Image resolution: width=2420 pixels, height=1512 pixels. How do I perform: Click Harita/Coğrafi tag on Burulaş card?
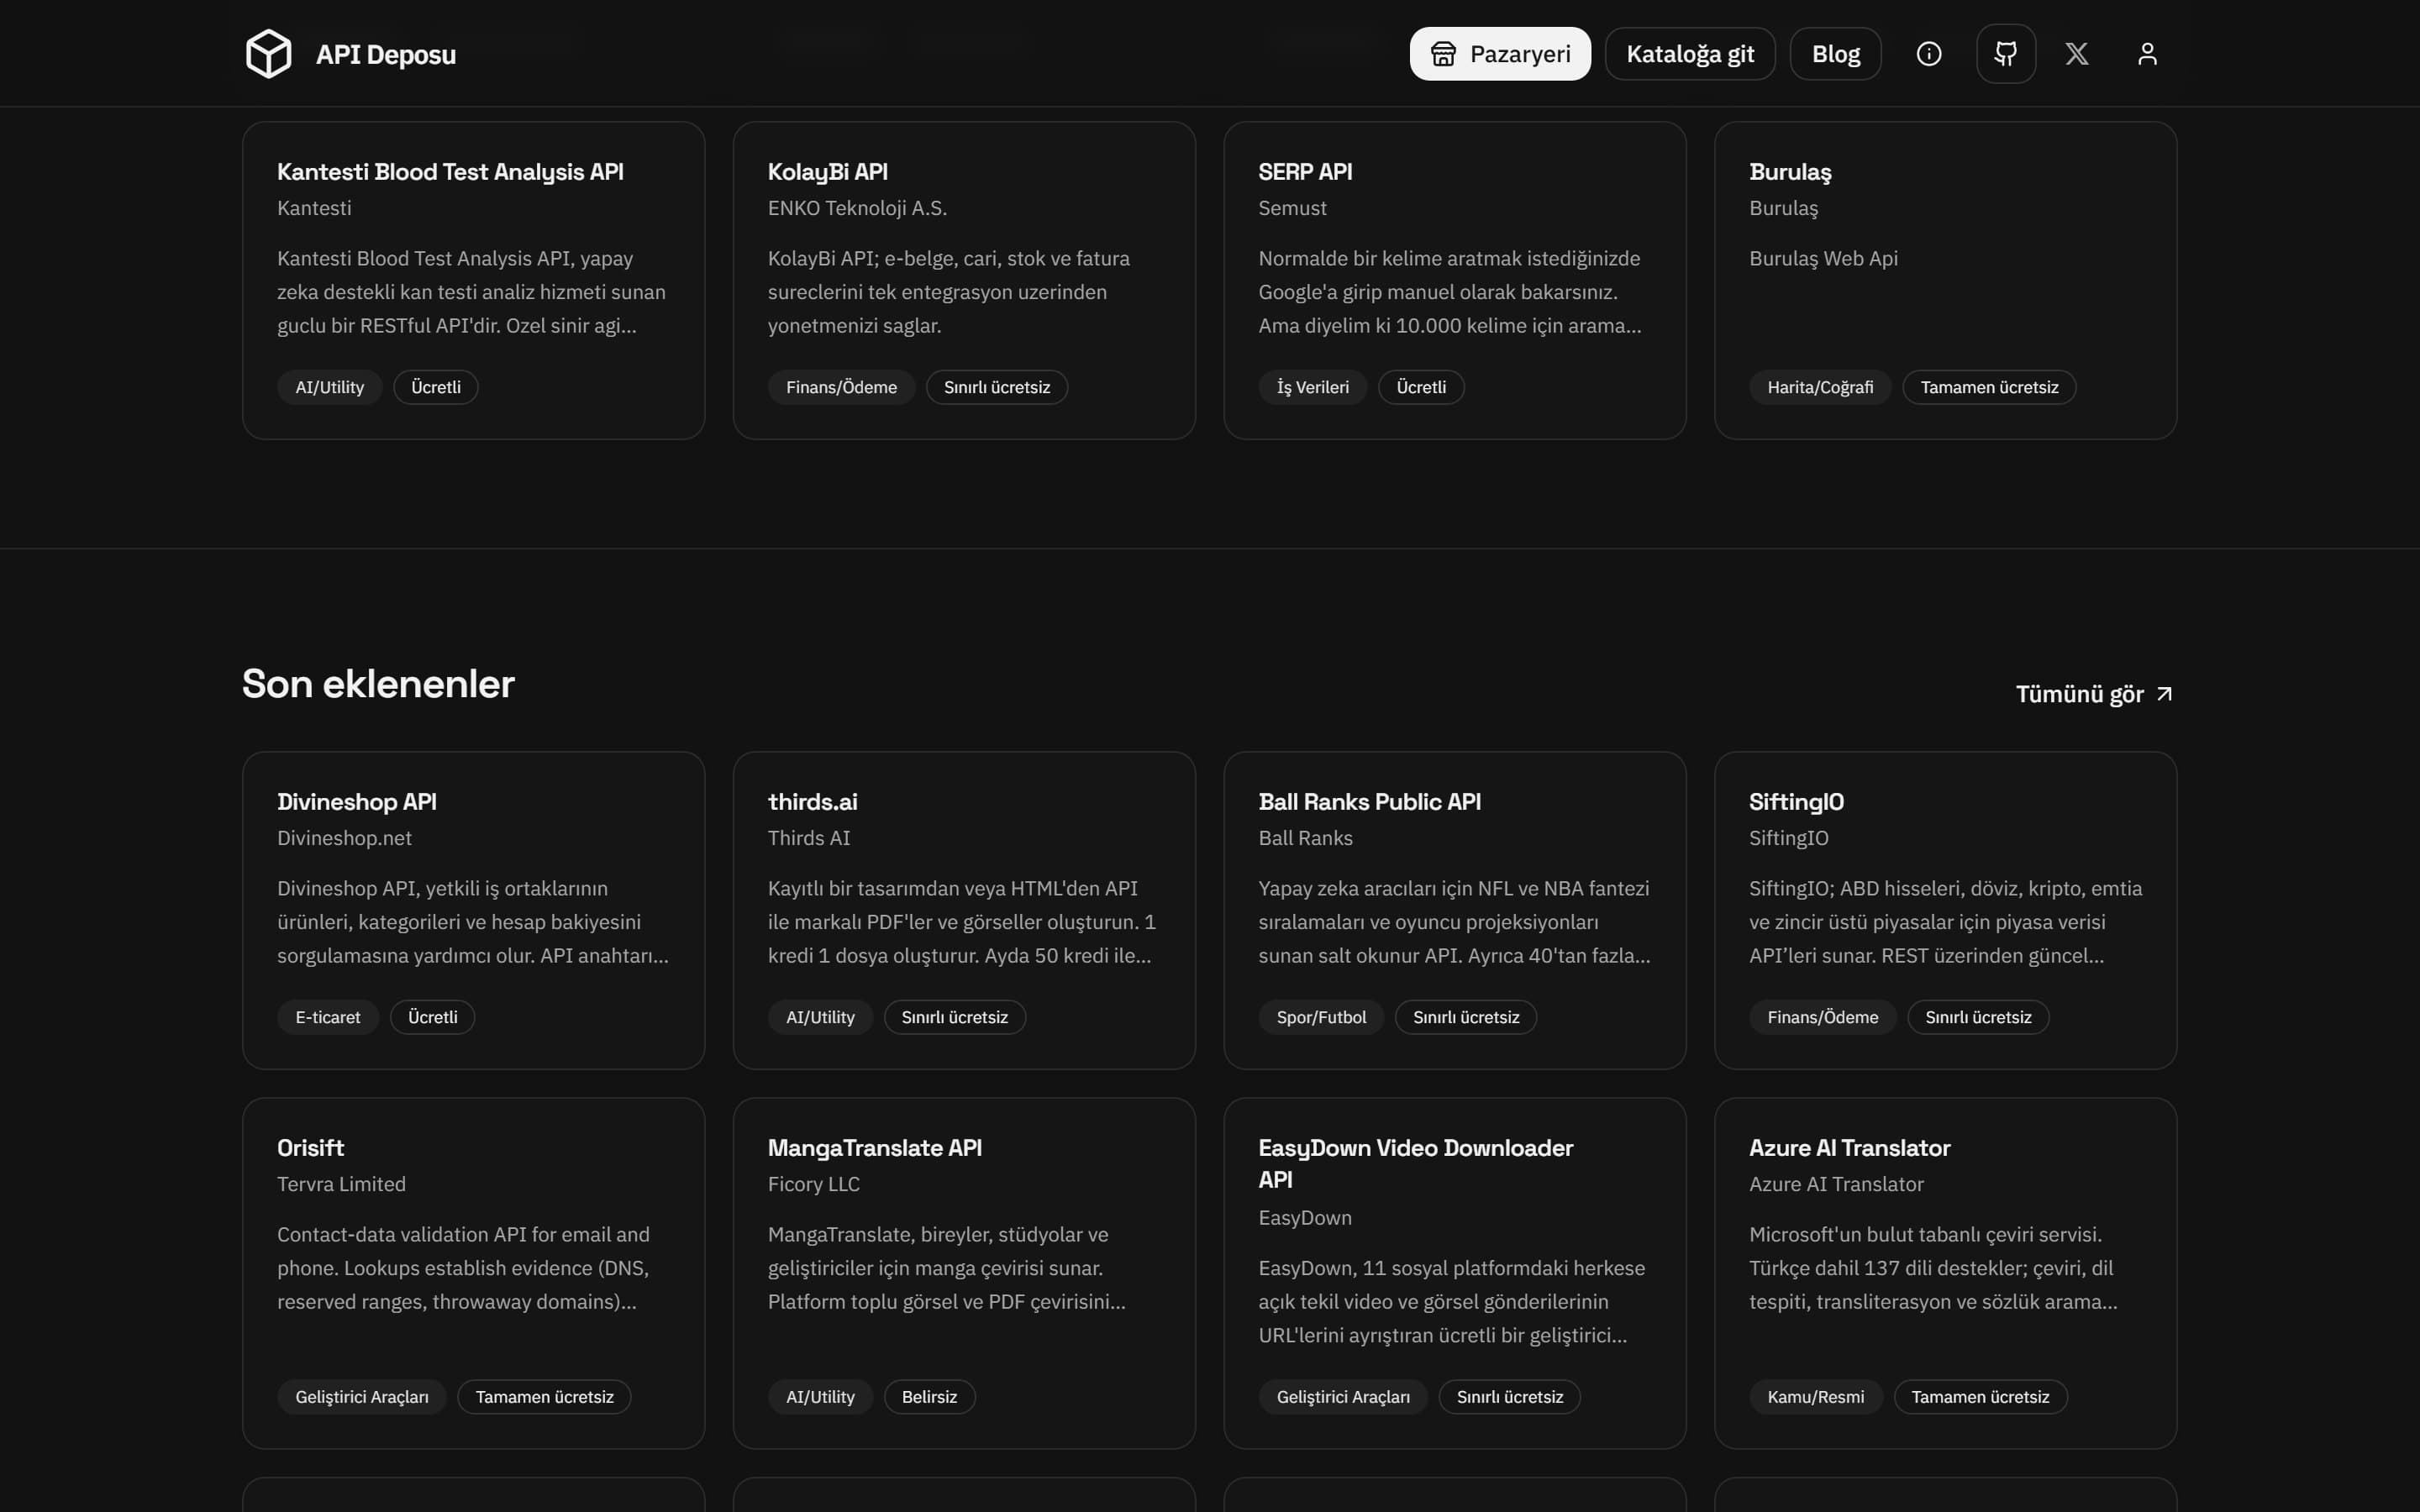point(1820,388)
